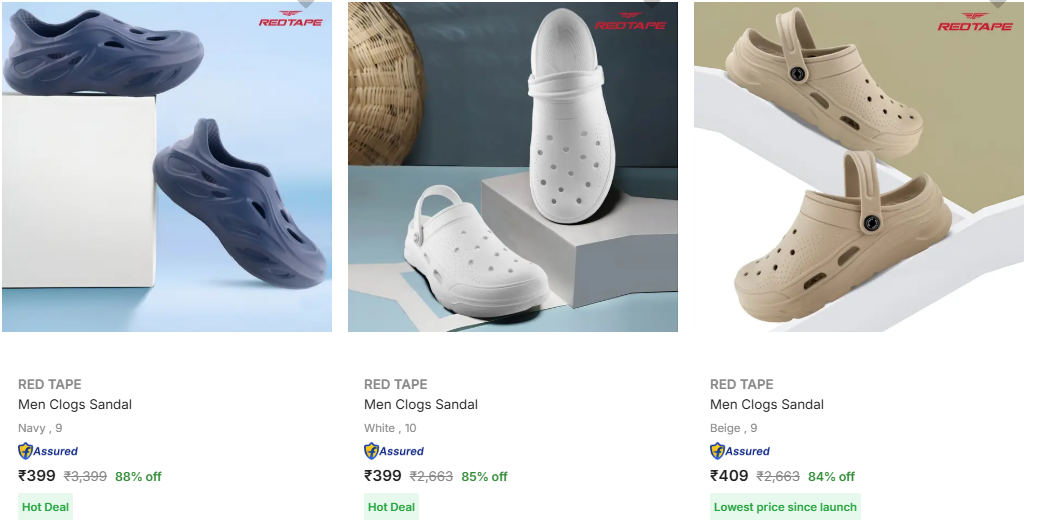This screenshot has width=1038, height=528.
Task: Click the Hot Deal tag under white clogs
Action: (391, 507)
